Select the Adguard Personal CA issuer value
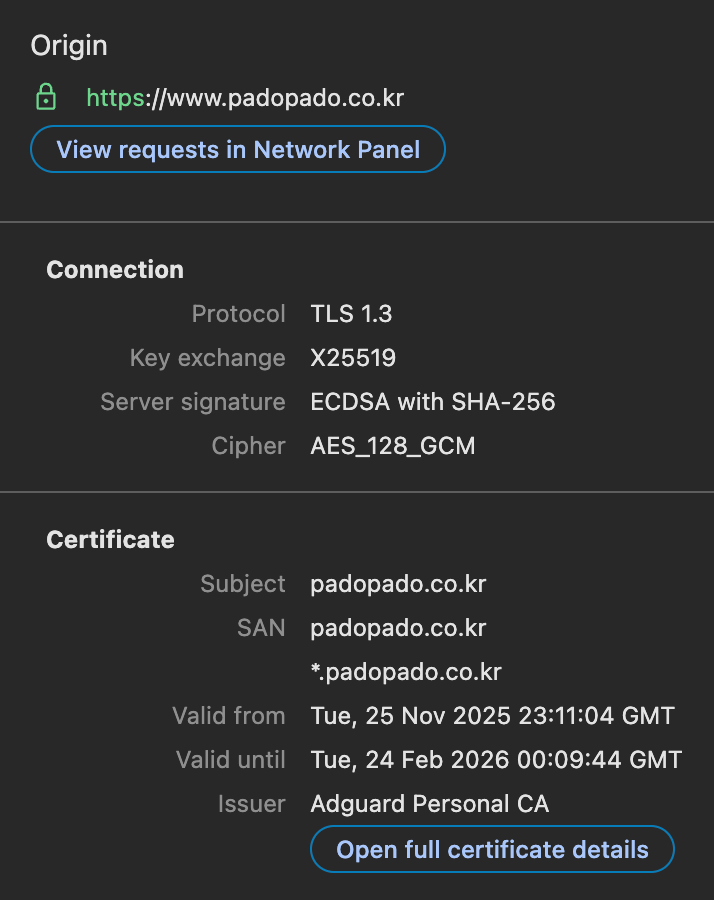 pos(429,804)
